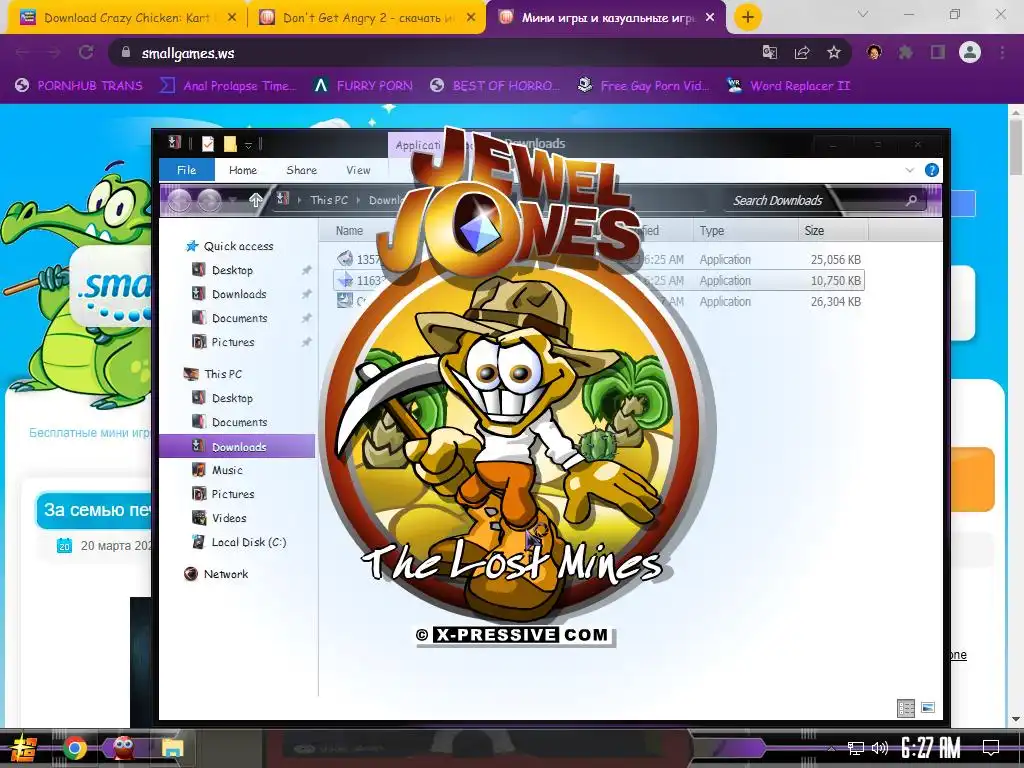Open Desktop under Quick access

pos(232,270)
